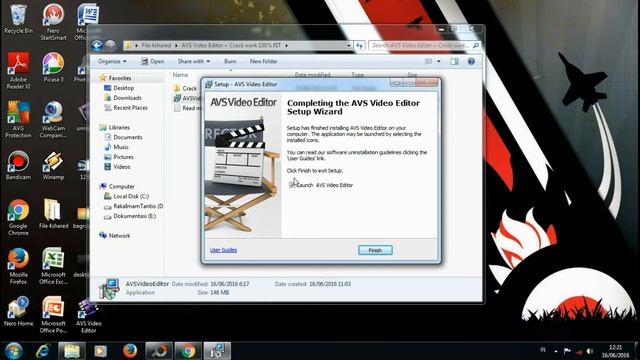Screen dimensions: 640x360
Task: Open Chrome from the taskbar
Action: pos(188,351)
